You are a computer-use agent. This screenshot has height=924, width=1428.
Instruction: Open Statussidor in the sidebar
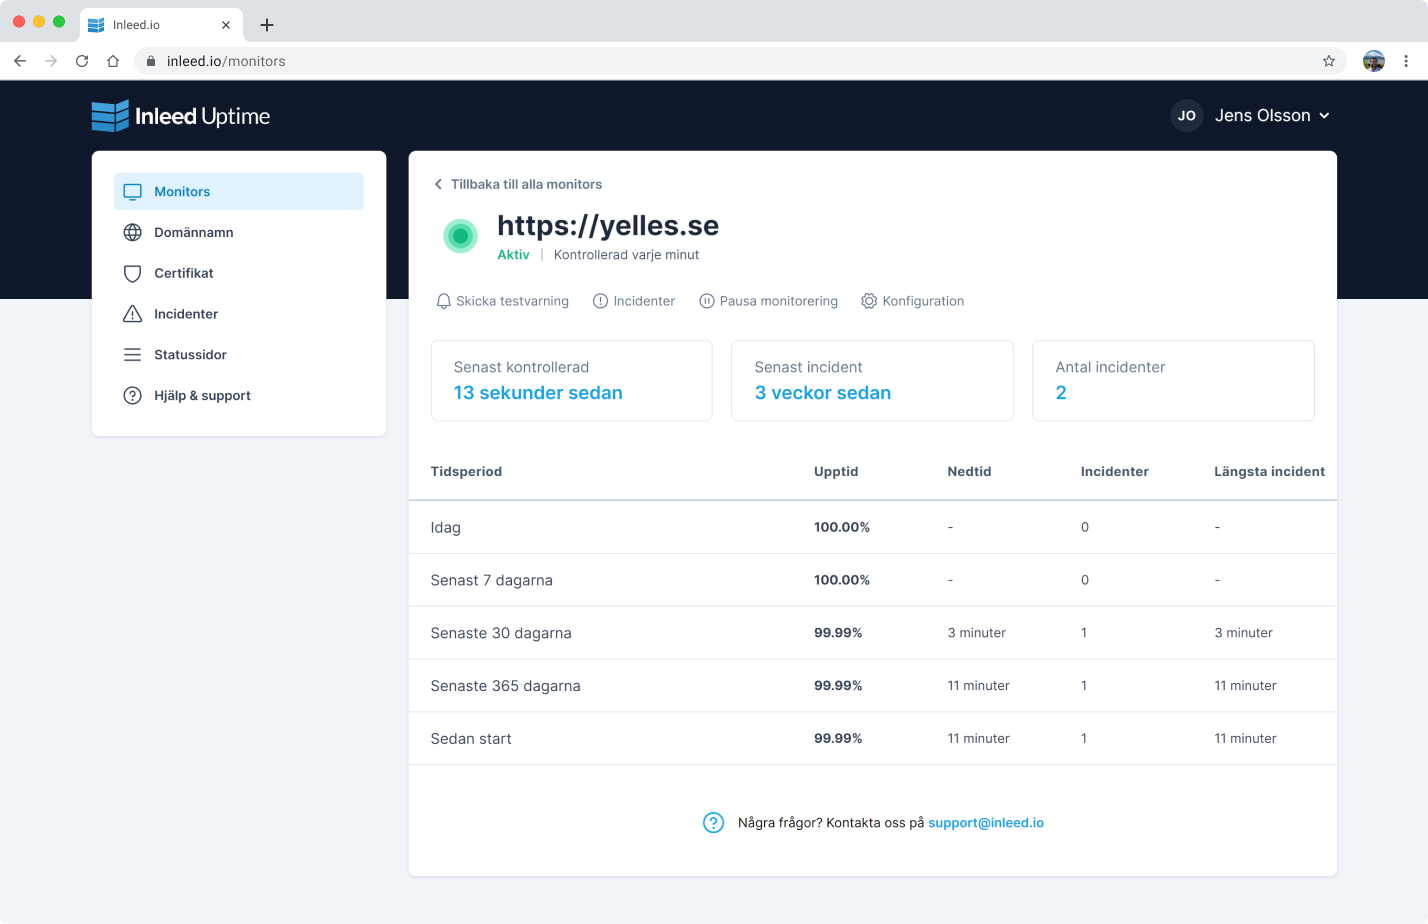coord(190,355)
